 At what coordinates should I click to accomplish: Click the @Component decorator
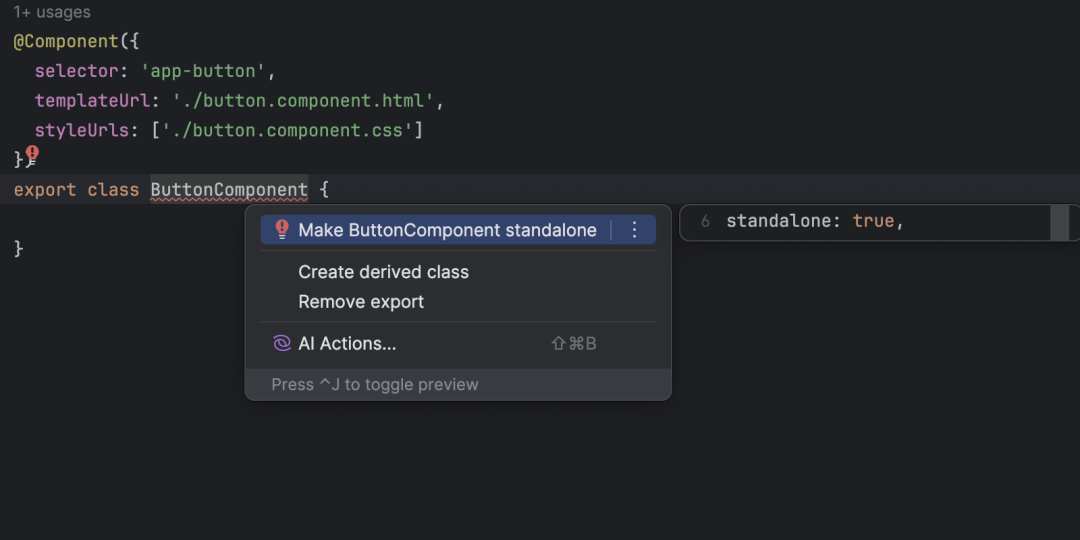pyautogui.click(x=66, y=42)
